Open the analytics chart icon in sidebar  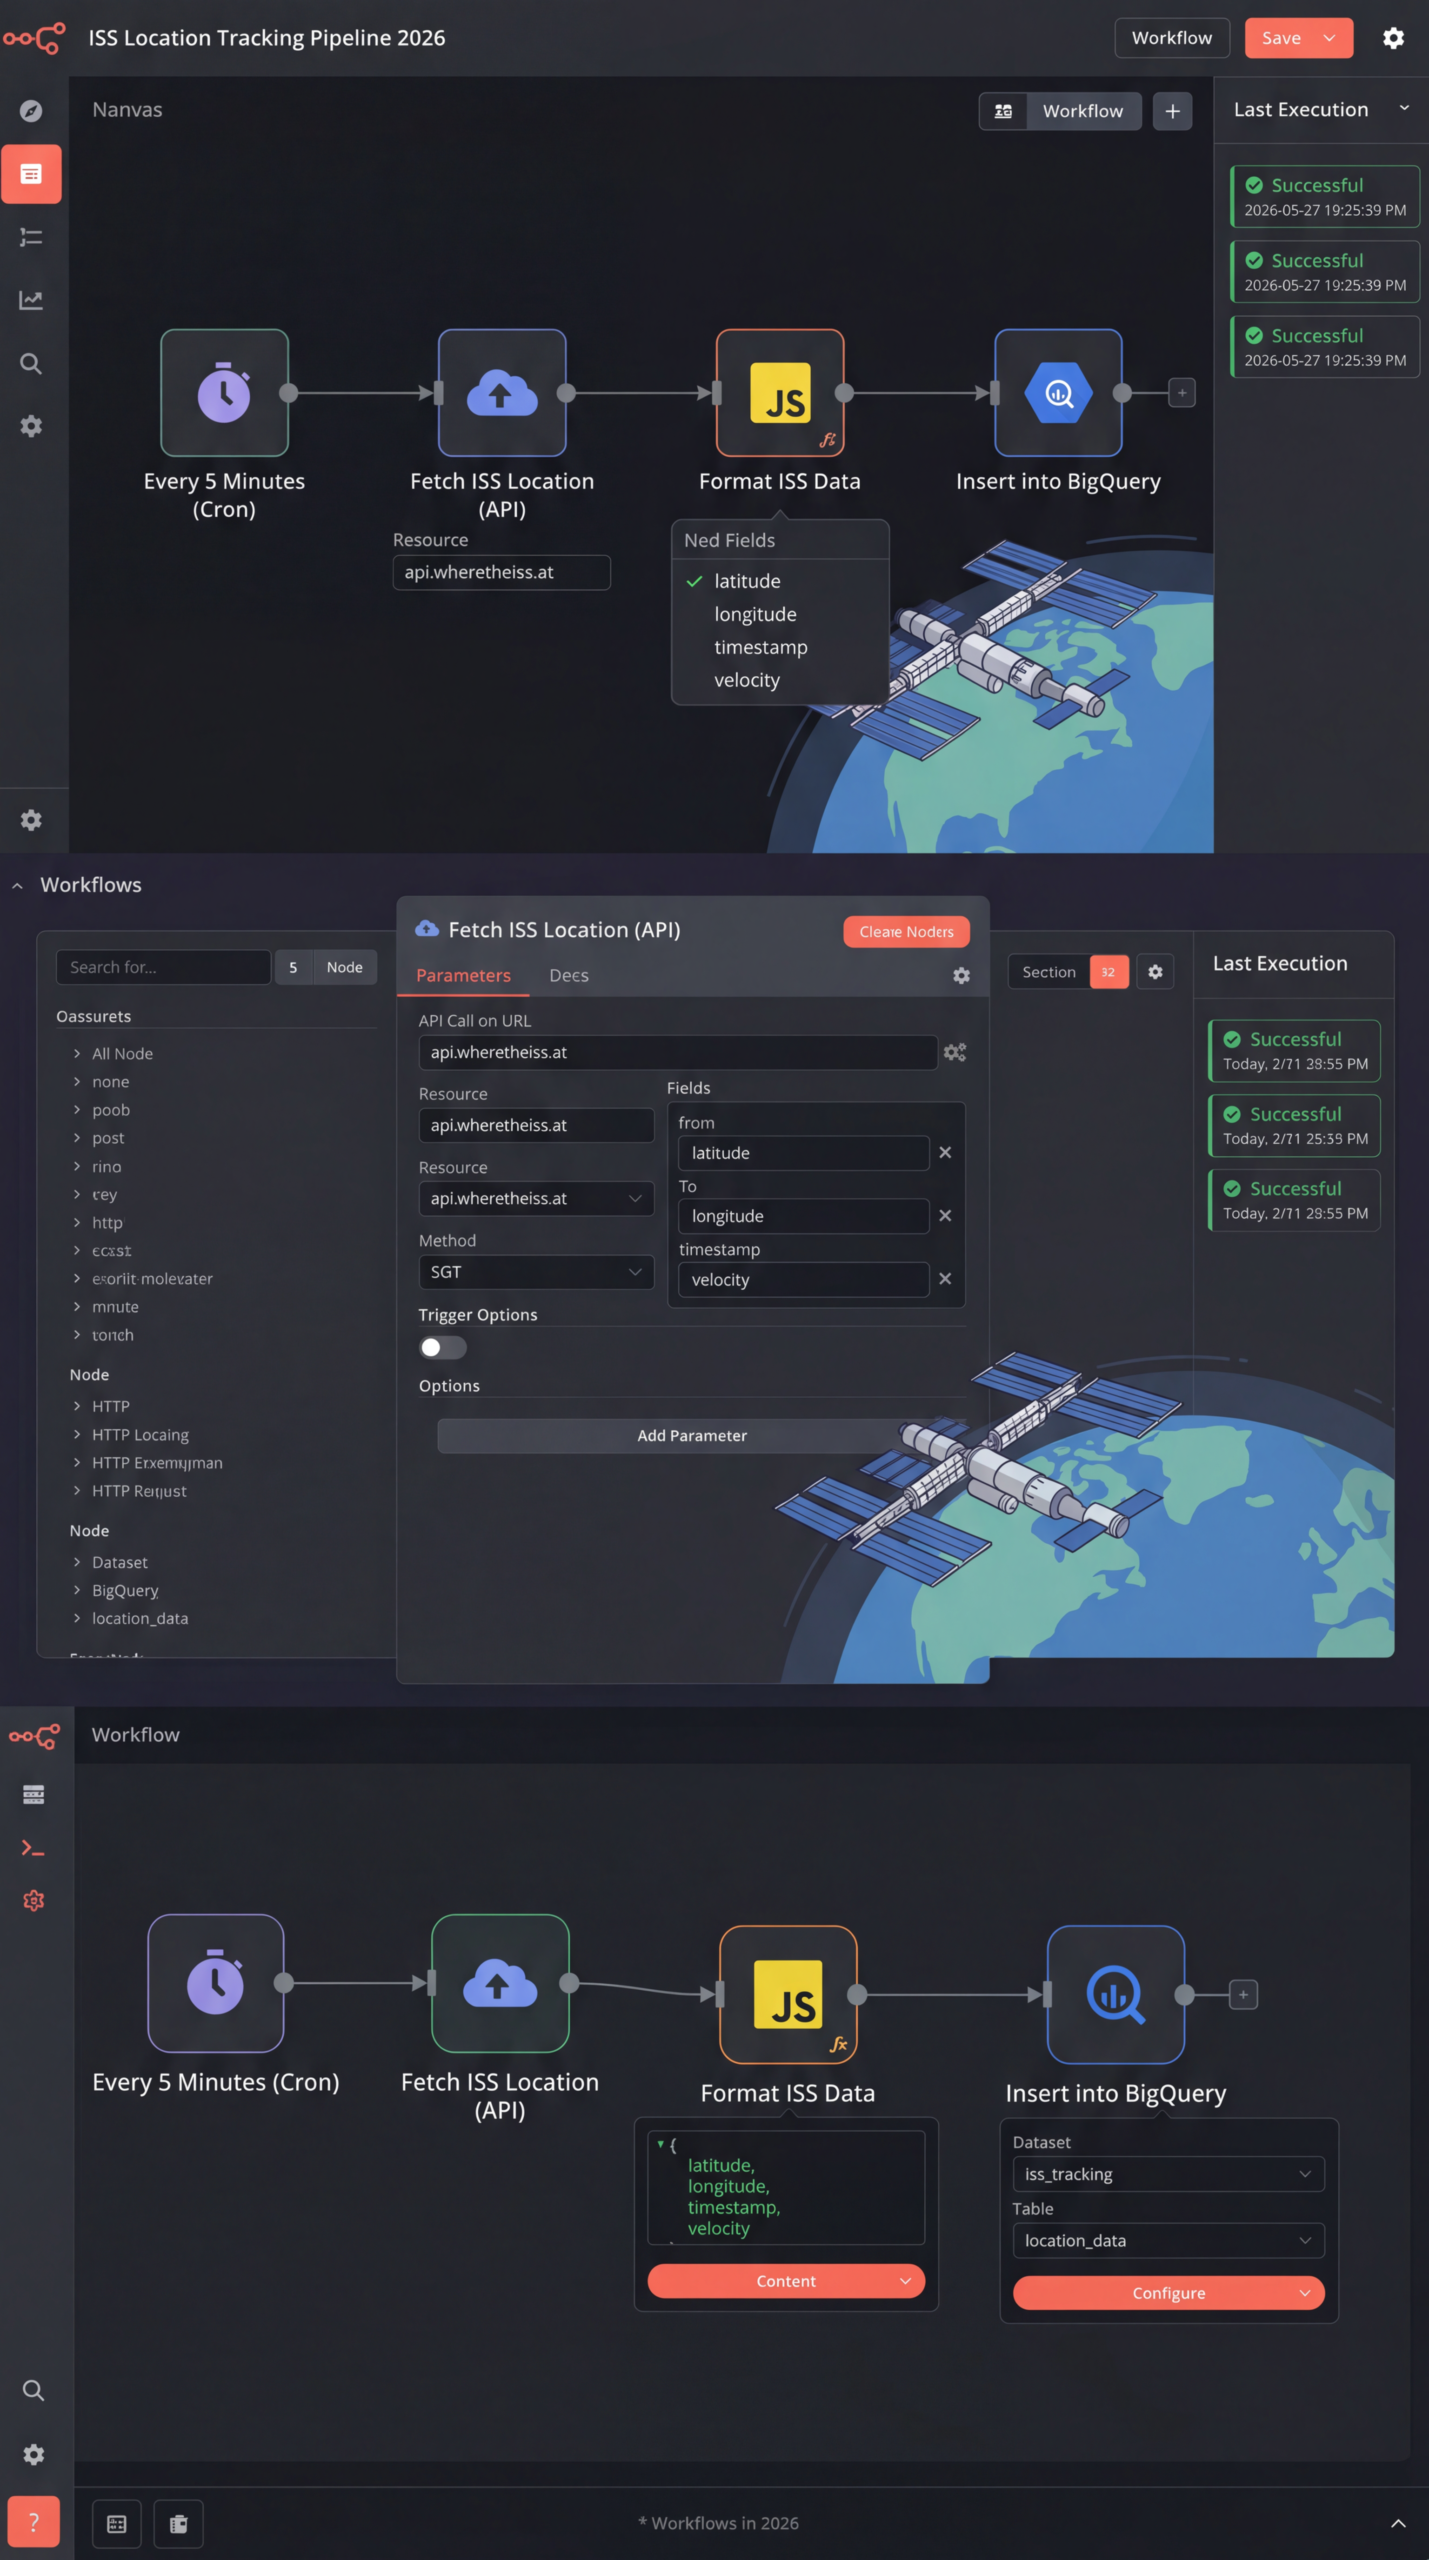coord(31,300)
